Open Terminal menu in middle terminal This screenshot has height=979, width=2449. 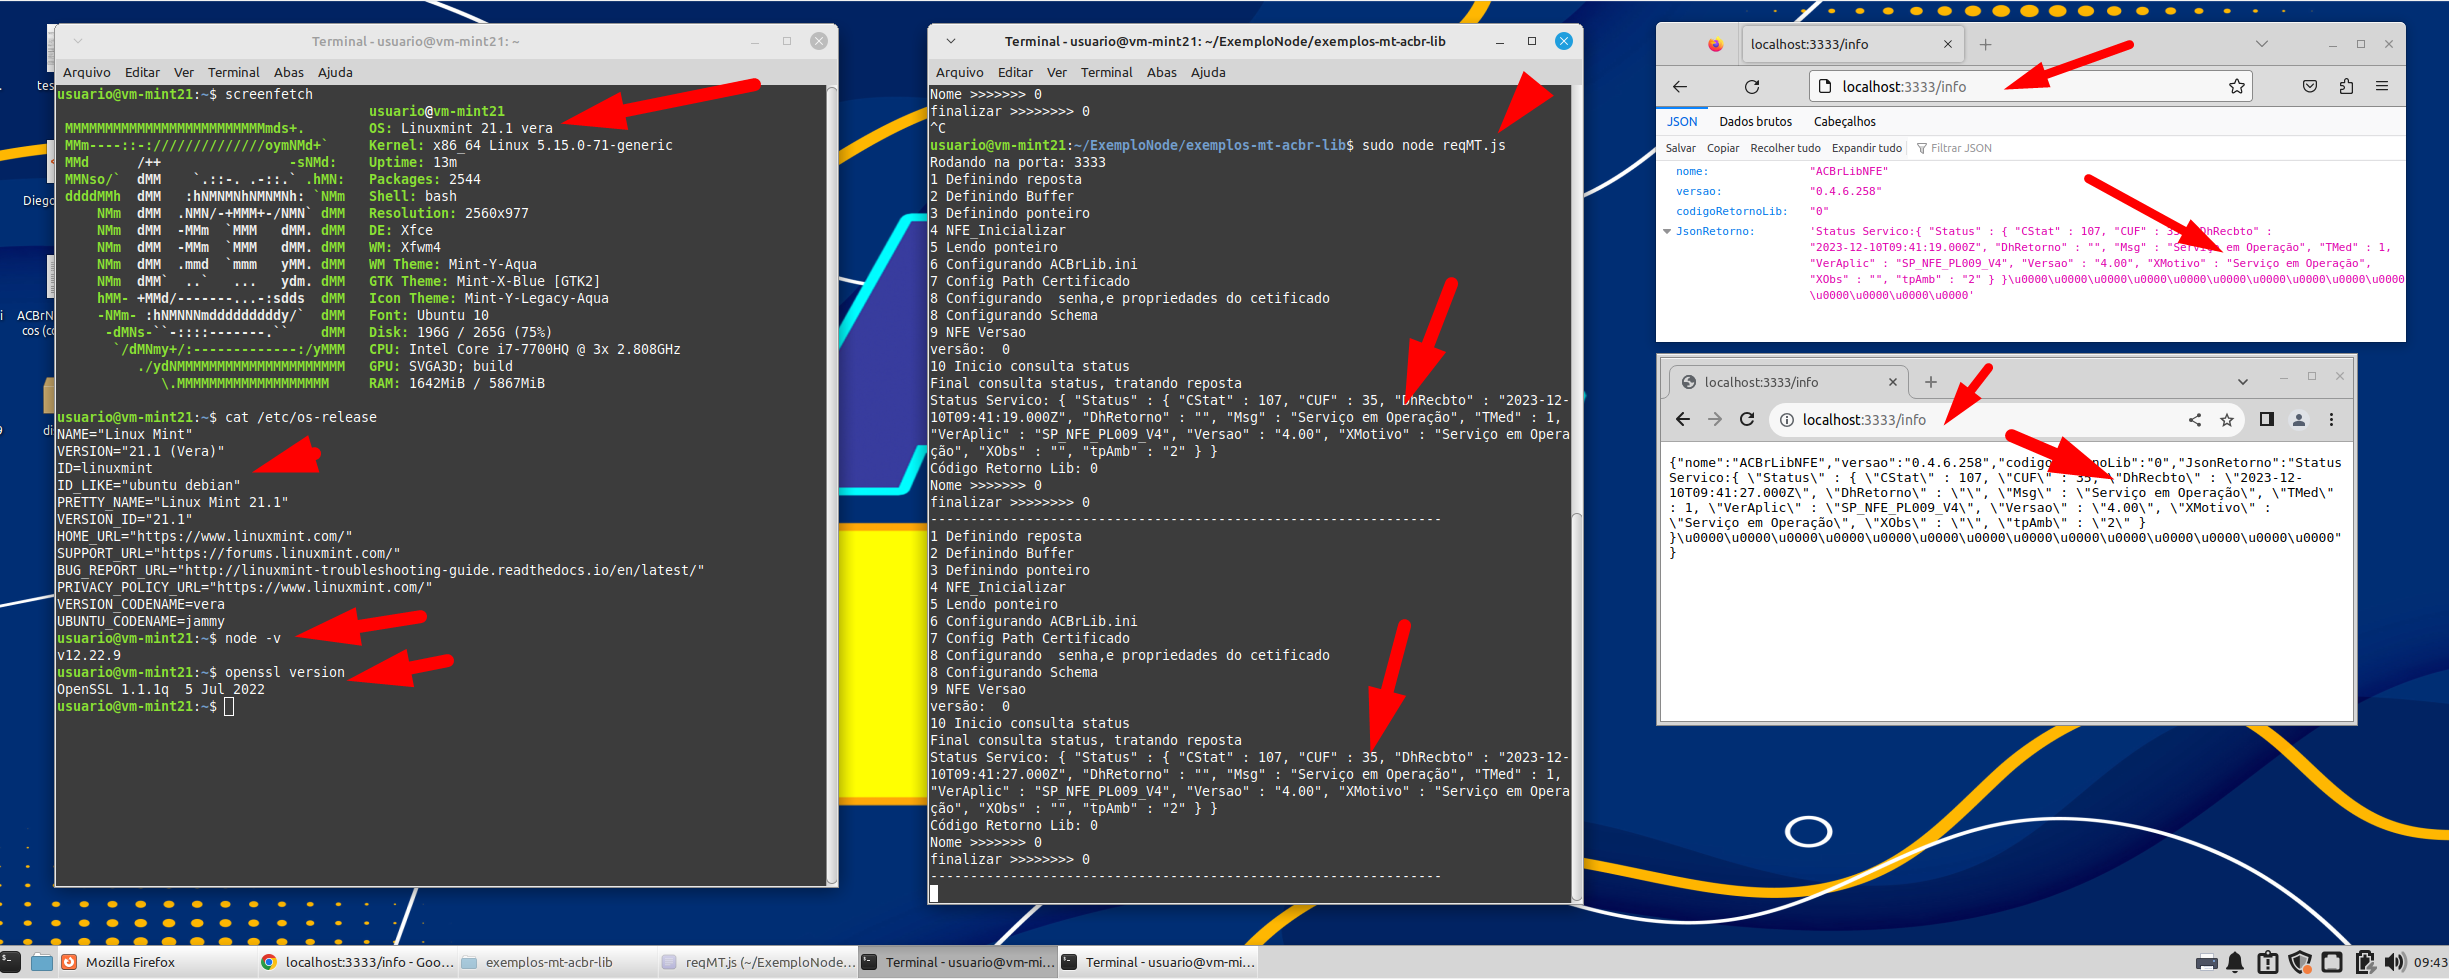click(x=1106, y=72)
